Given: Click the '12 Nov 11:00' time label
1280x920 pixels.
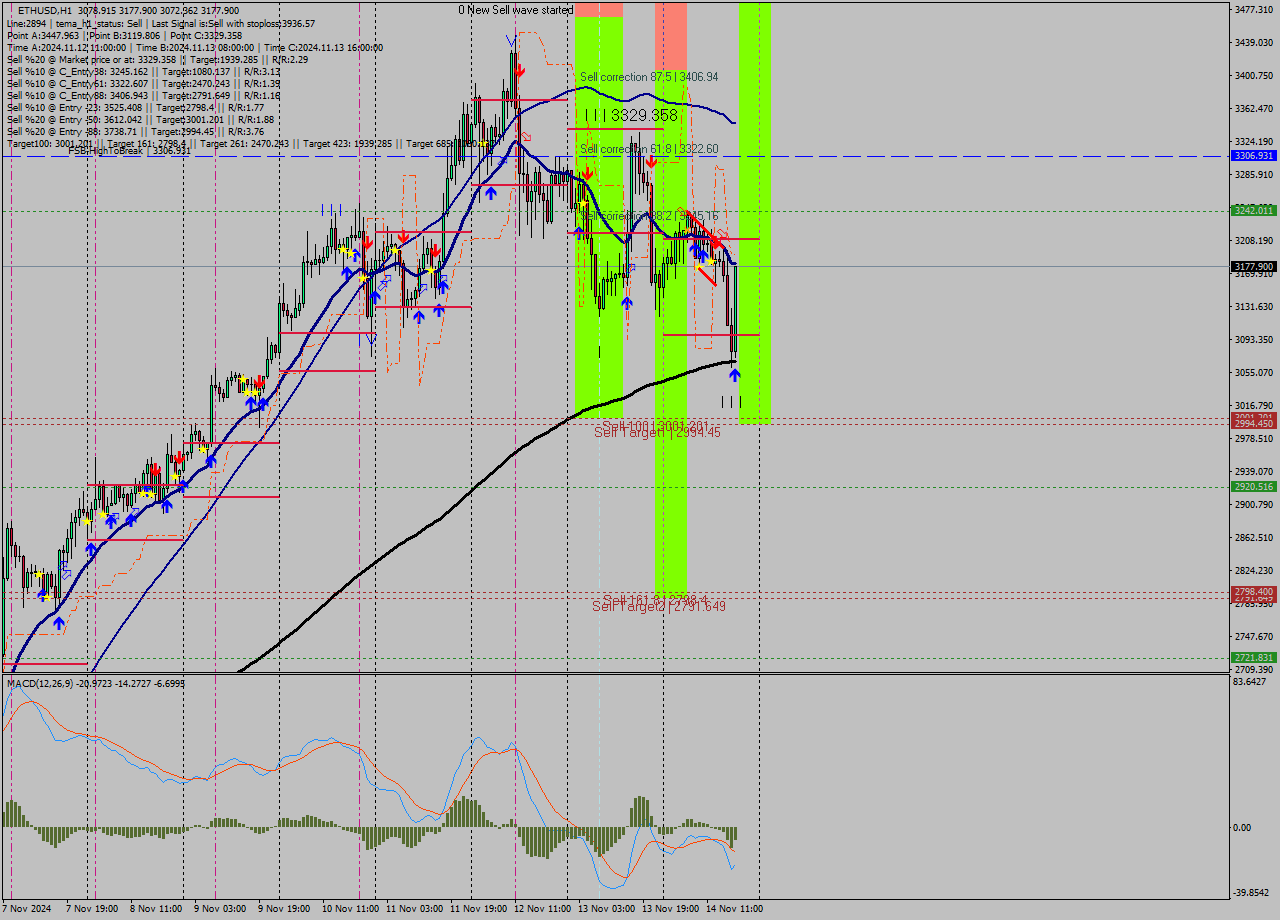Looking at the screenshot, I should 542,909.
